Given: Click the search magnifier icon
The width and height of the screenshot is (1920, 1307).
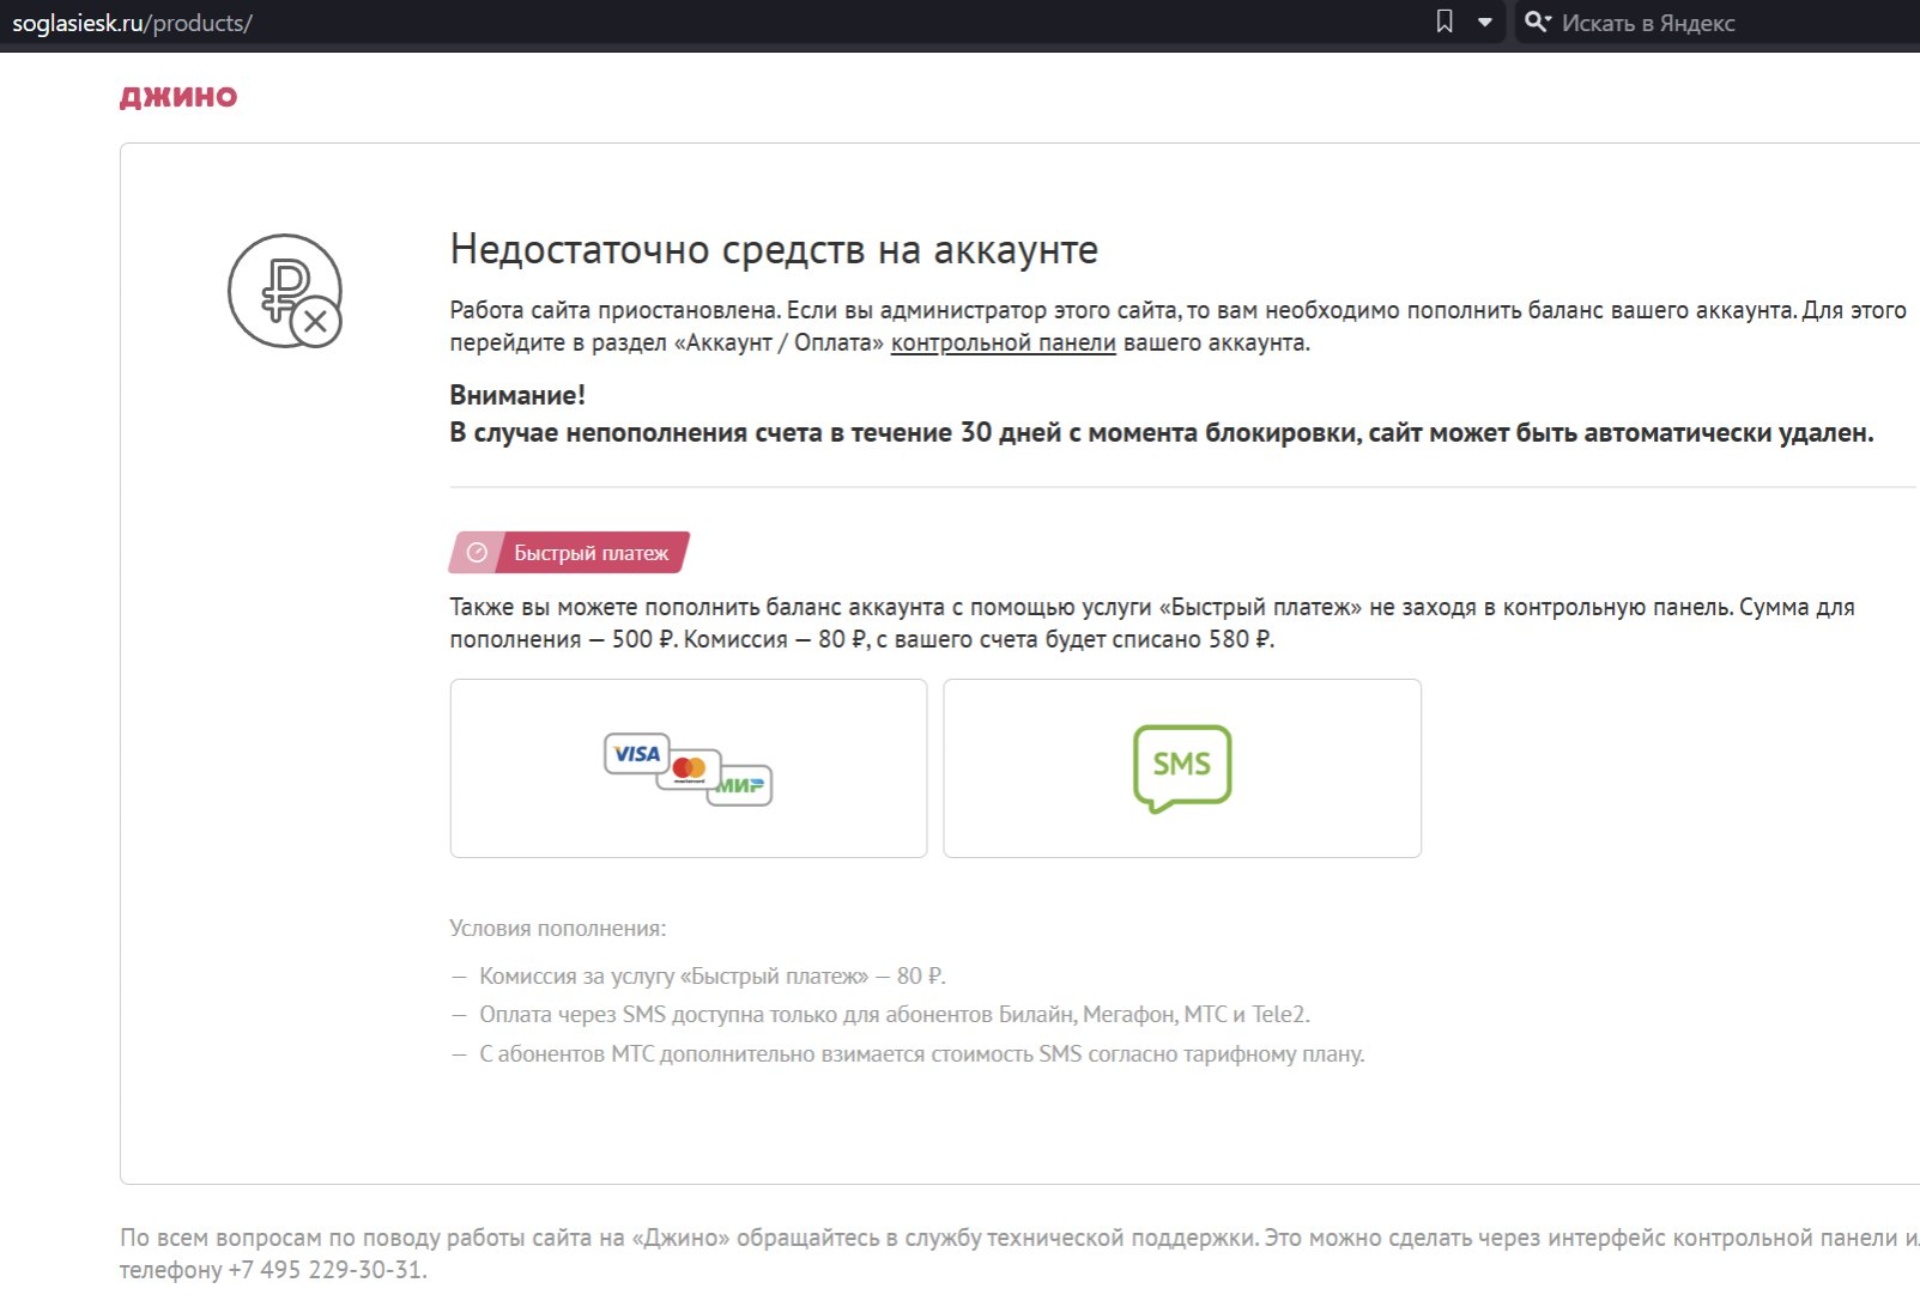Looking at the screenshot, I should [x=1537, y=22].
